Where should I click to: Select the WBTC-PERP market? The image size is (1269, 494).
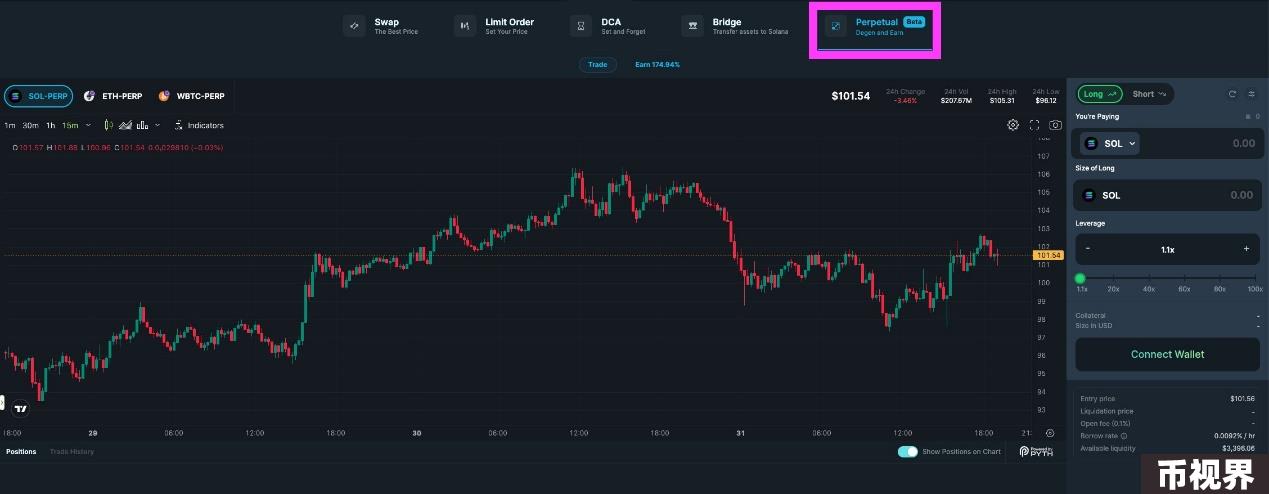coord(192,96)
